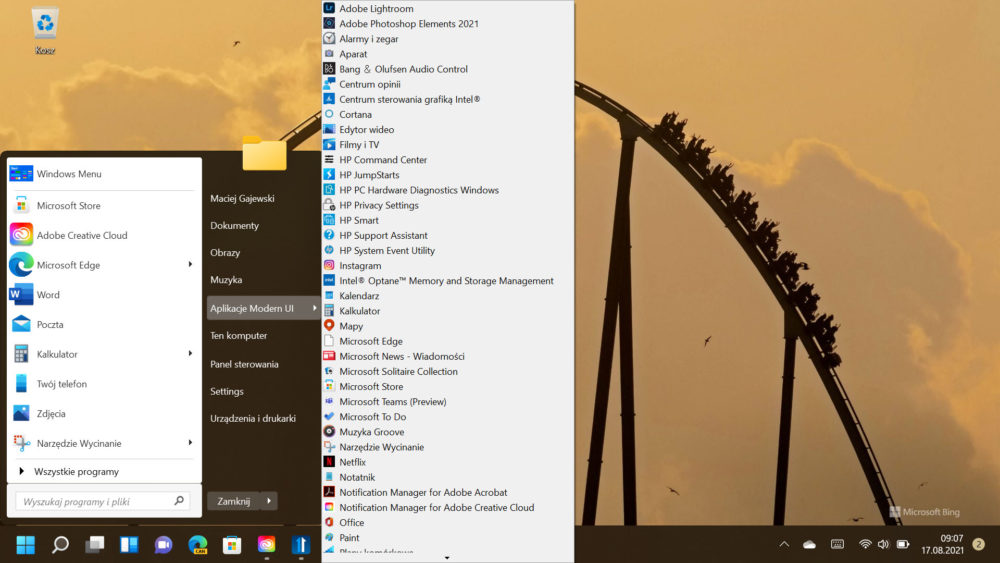Click the Zamknij shutdown button
The width and height of the screenshot is (1000, 563).
(x=233, y=501)
